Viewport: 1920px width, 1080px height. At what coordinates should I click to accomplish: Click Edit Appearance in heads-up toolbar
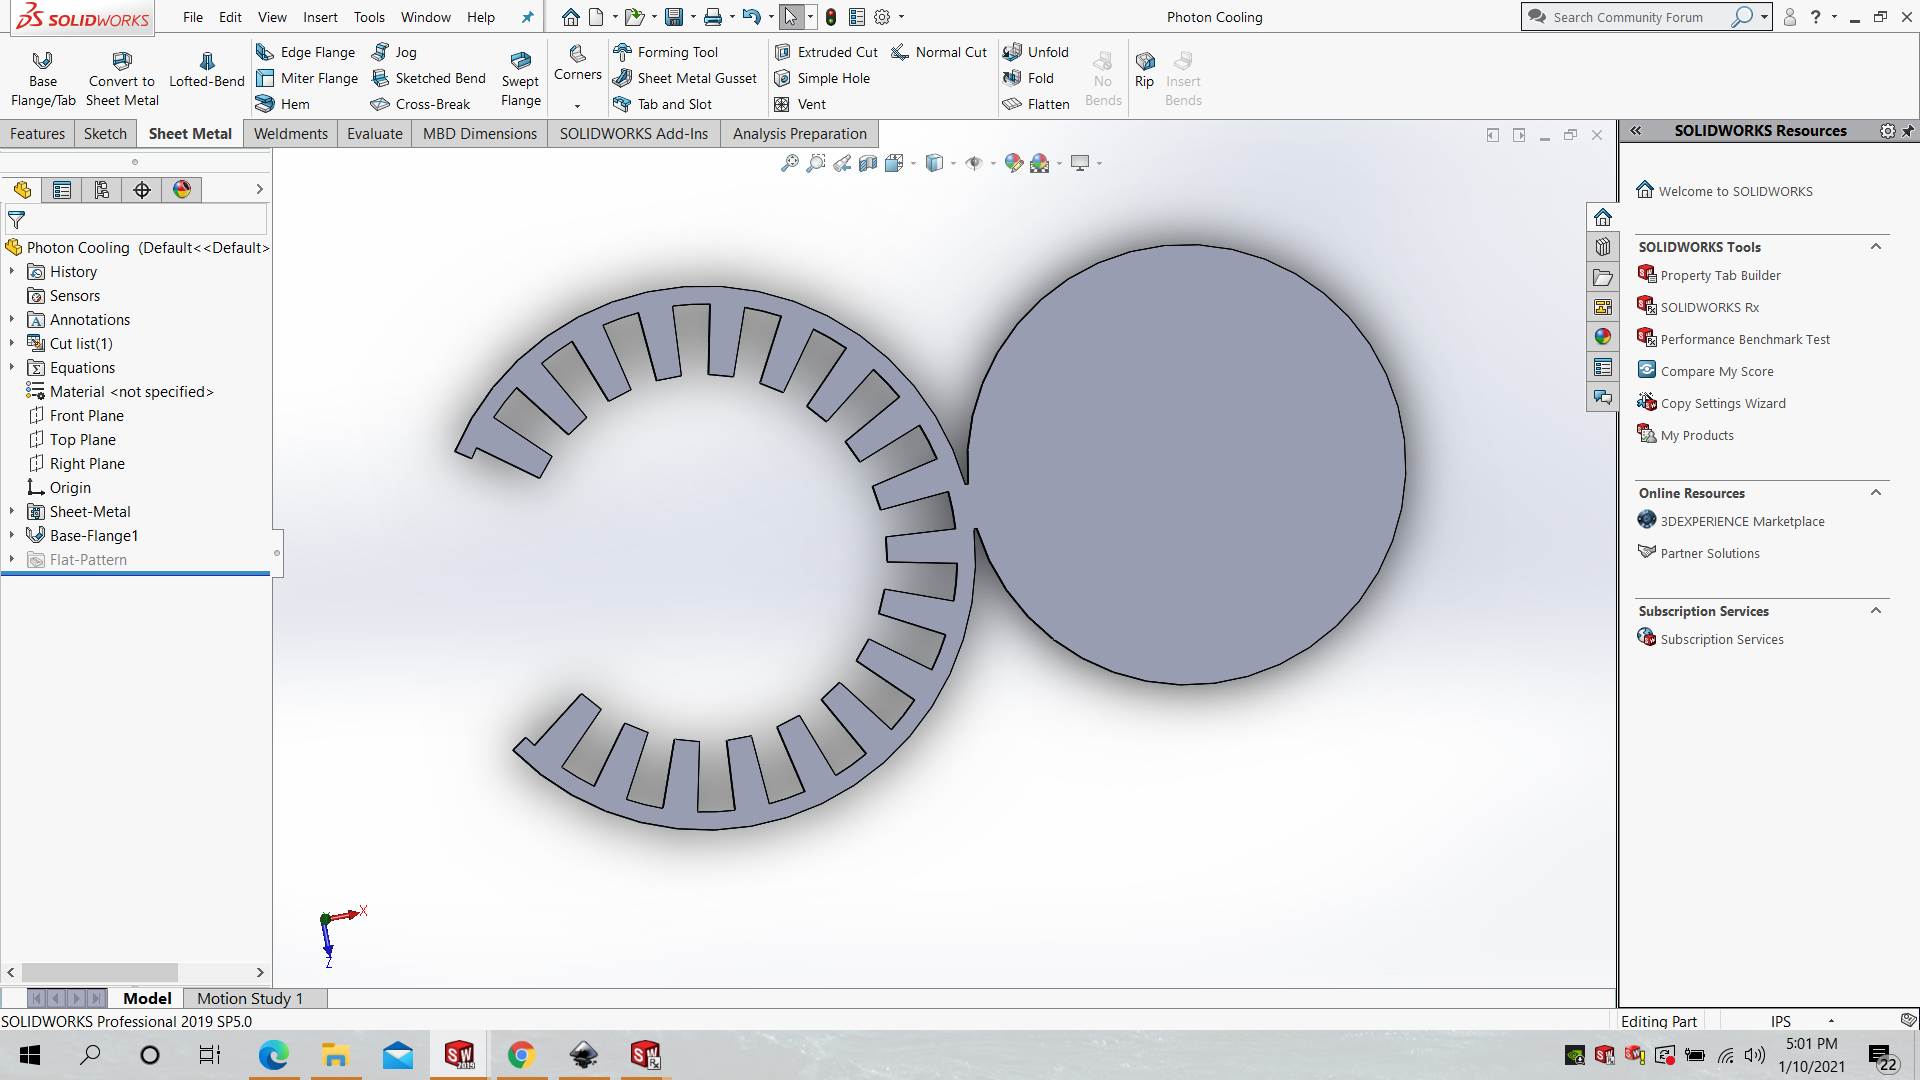(1014, 163)
